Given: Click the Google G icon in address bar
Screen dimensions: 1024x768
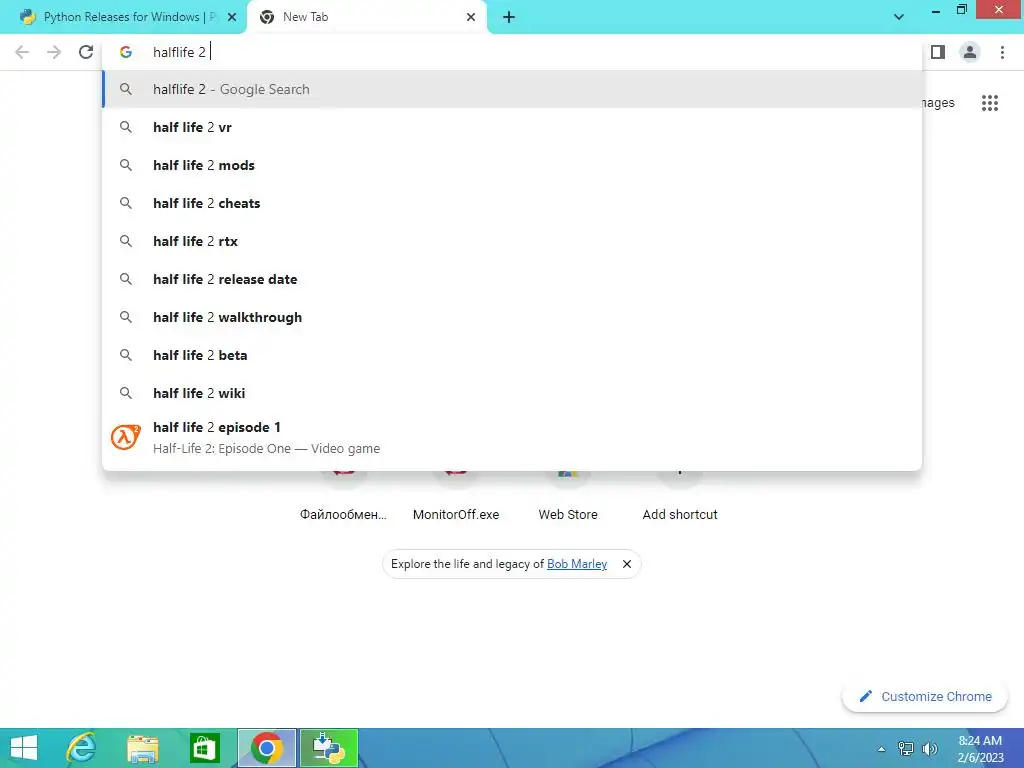Looking at the screenshot, I should tap(125, 52).
